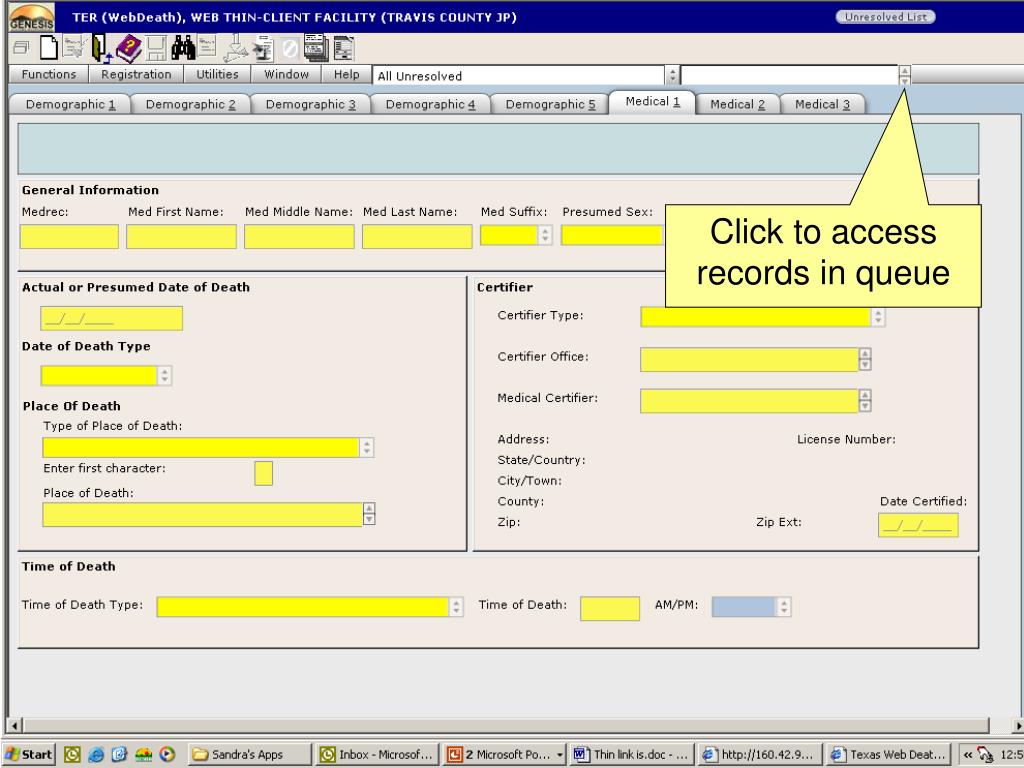Expand the Time of Death Type dropdown

pos(456,607)
